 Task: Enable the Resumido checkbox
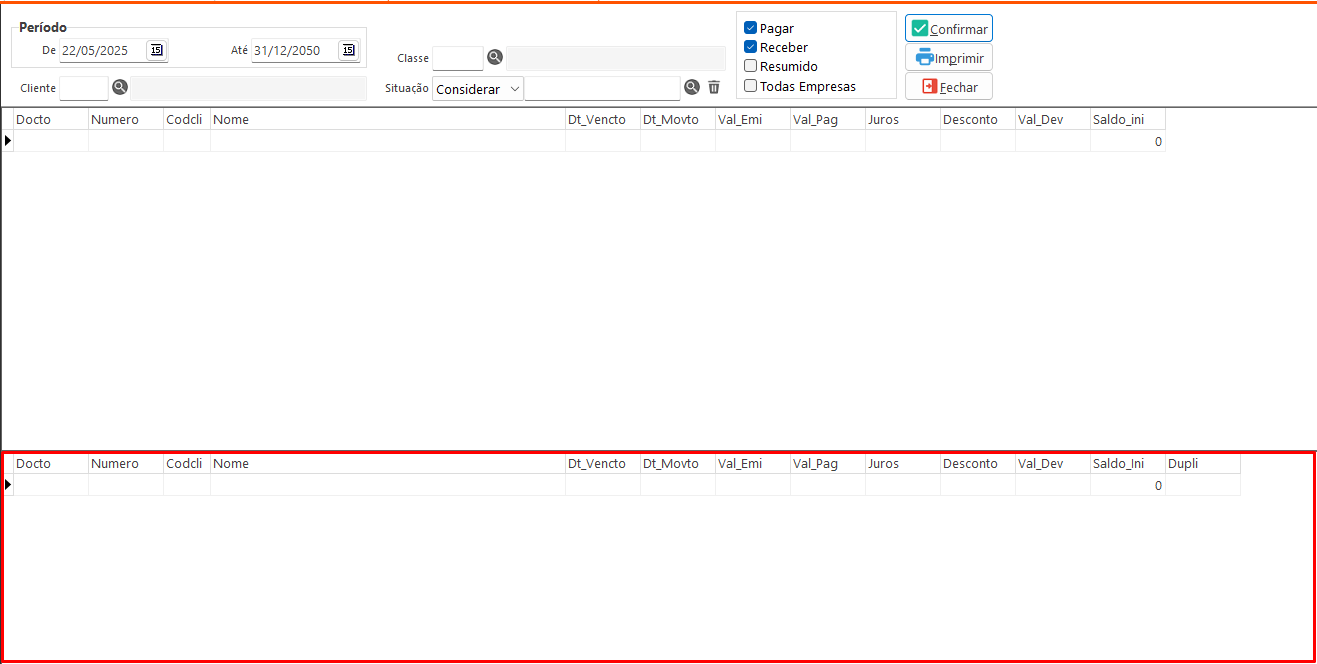751,66
